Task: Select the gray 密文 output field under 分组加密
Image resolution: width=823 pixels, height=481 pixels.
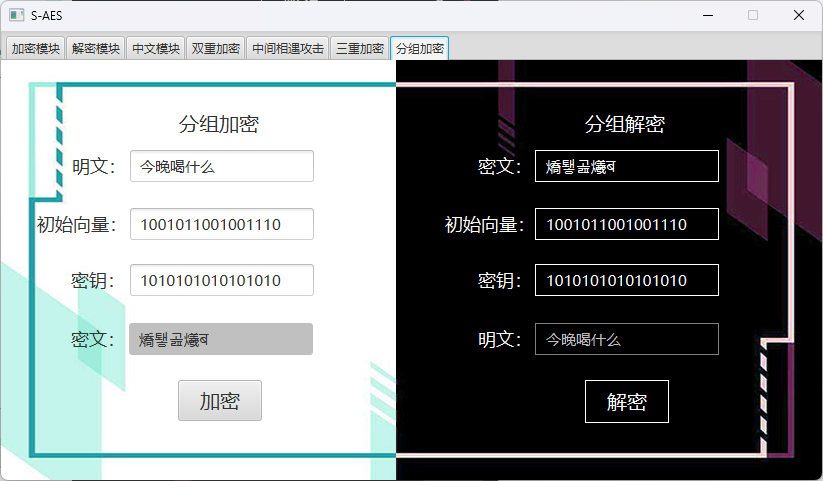Action: [x=220, y=339]
